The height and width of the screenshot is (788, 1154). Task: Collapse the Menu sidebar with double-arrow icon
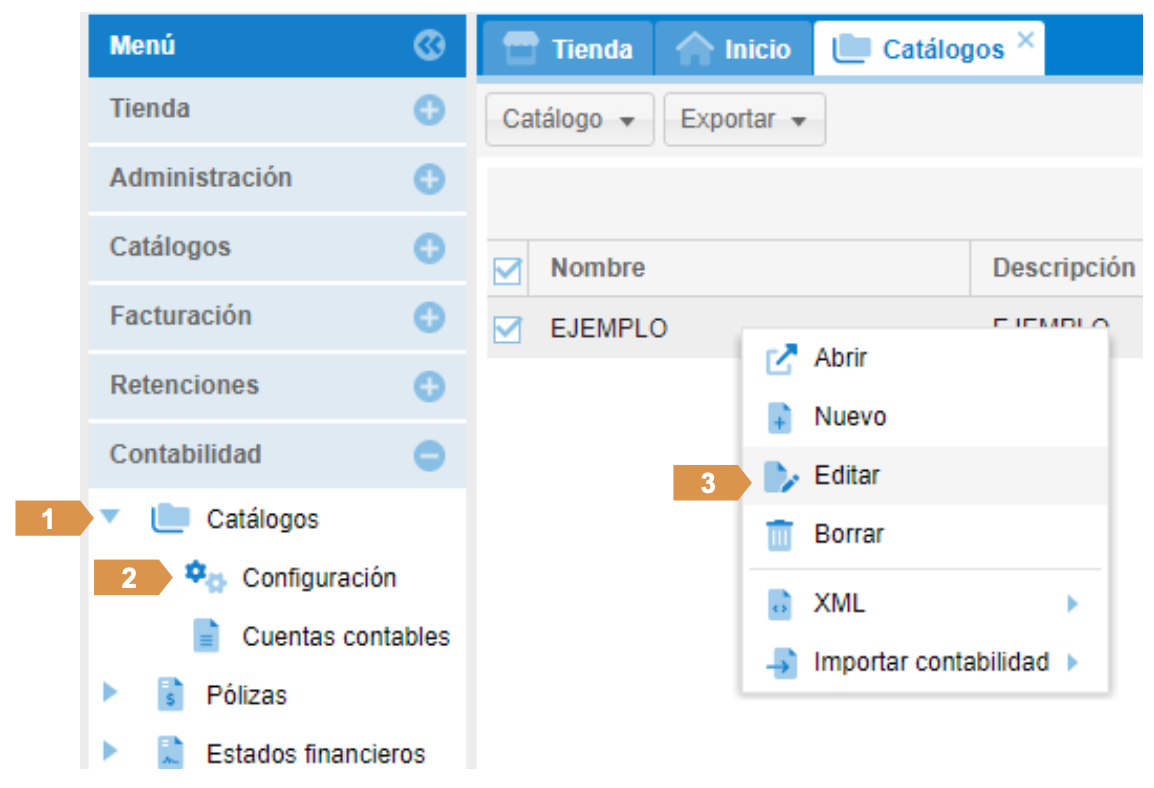(x=429, y=45)
